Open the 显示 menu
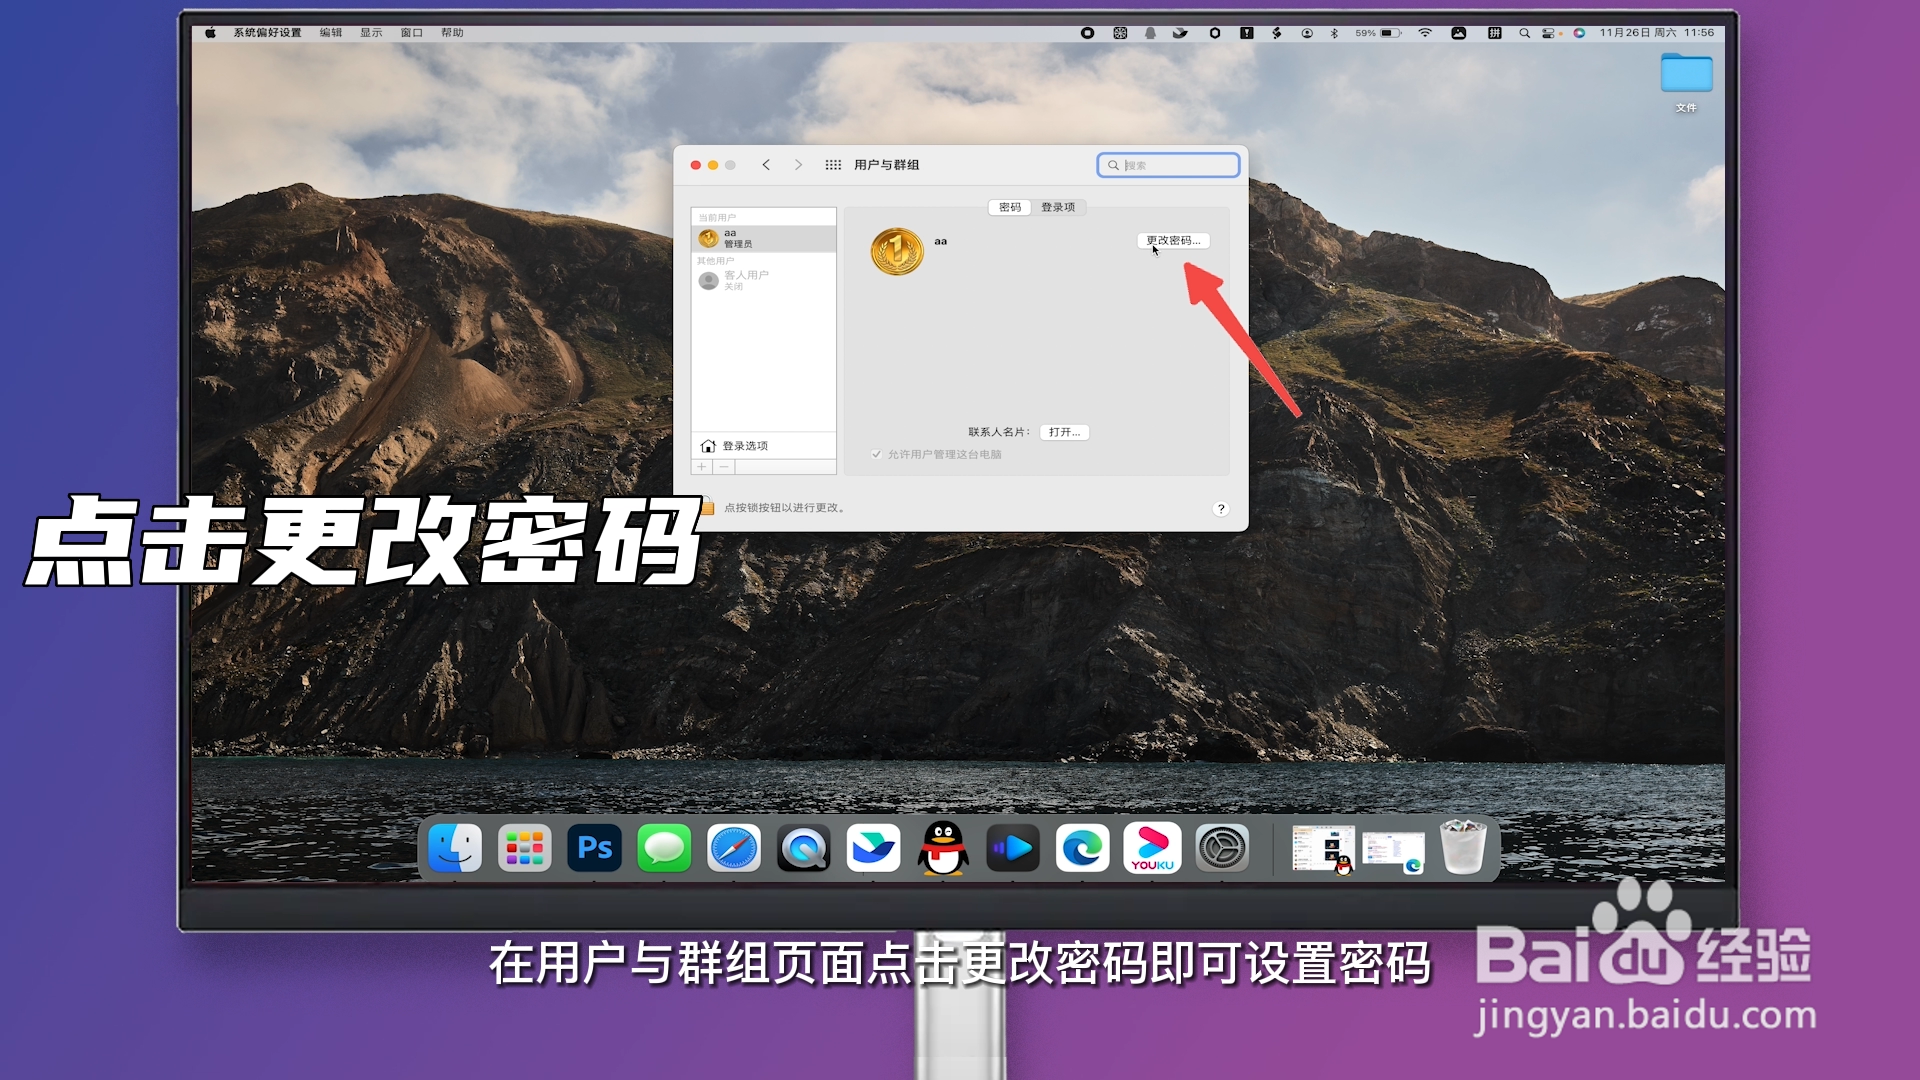Viewport: 1920px width, 1080px height. pyautogui.click(x=371, y=33)
